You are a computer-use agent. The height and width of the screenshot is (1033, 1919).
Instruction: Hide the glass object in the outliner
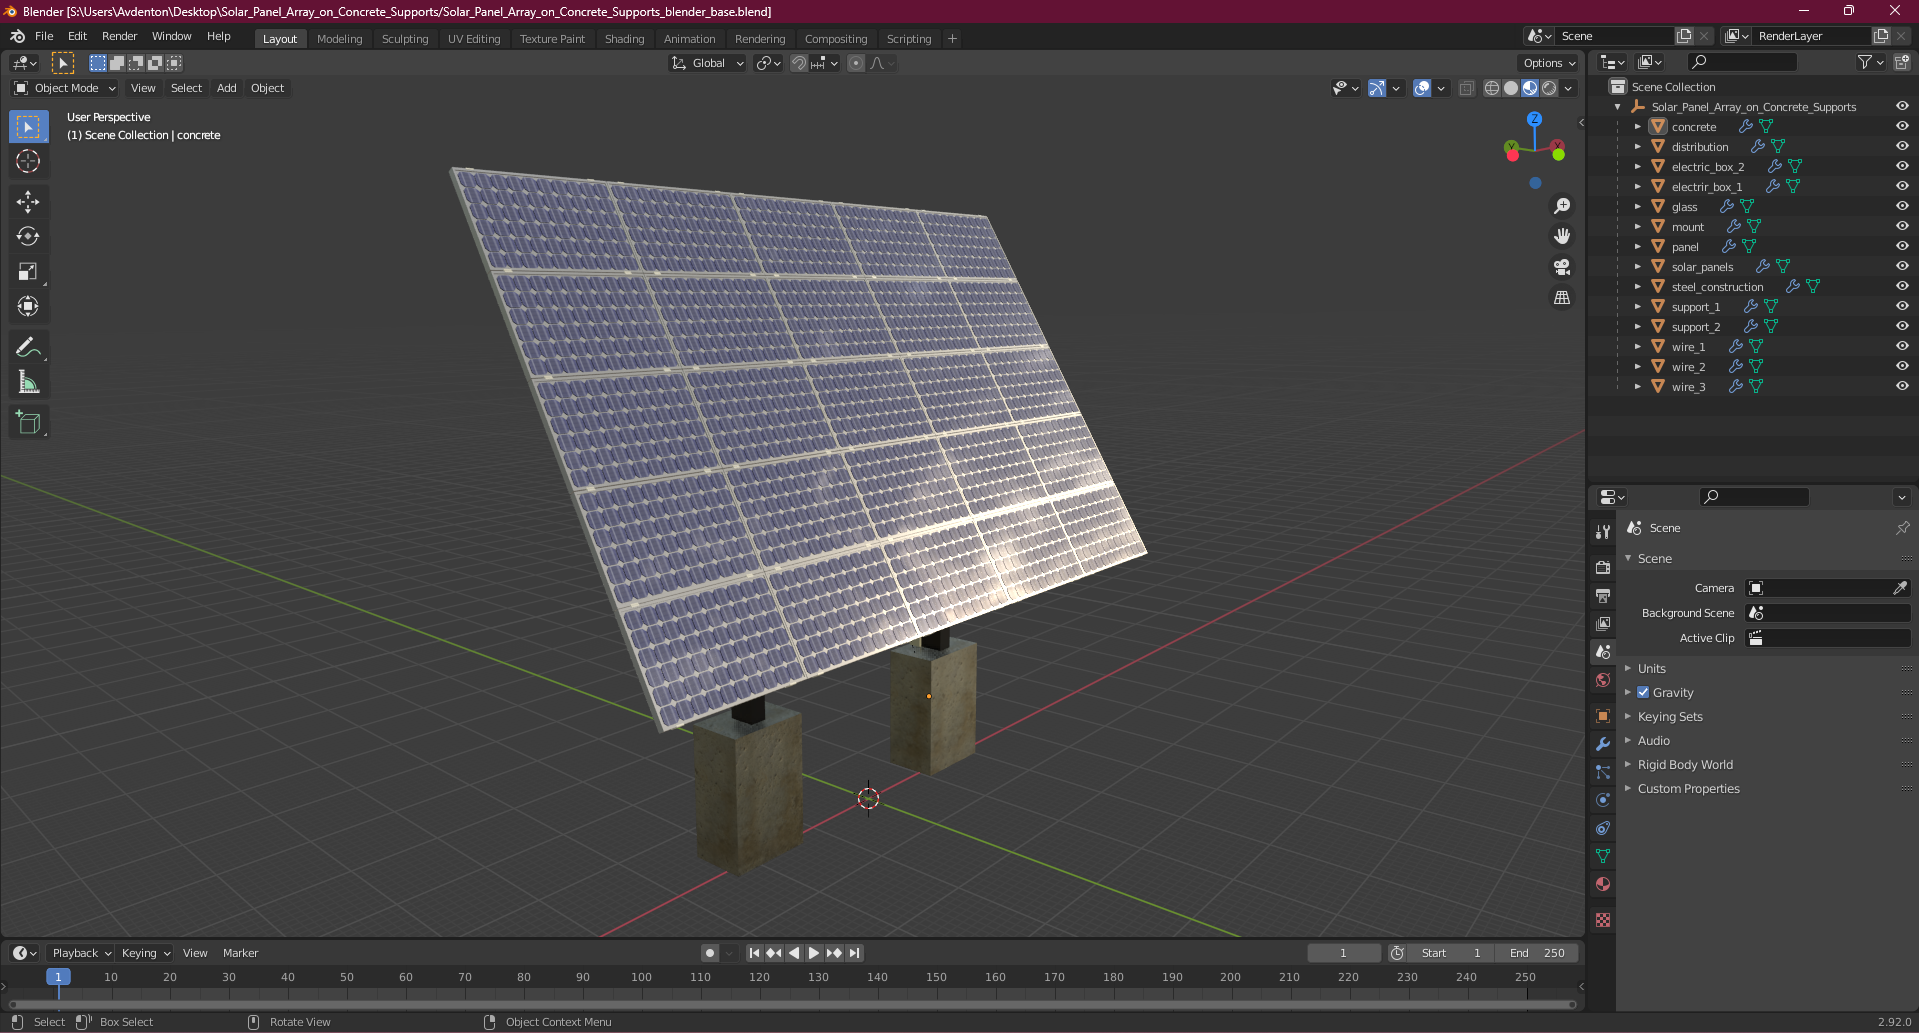[x=1902, y=206]
